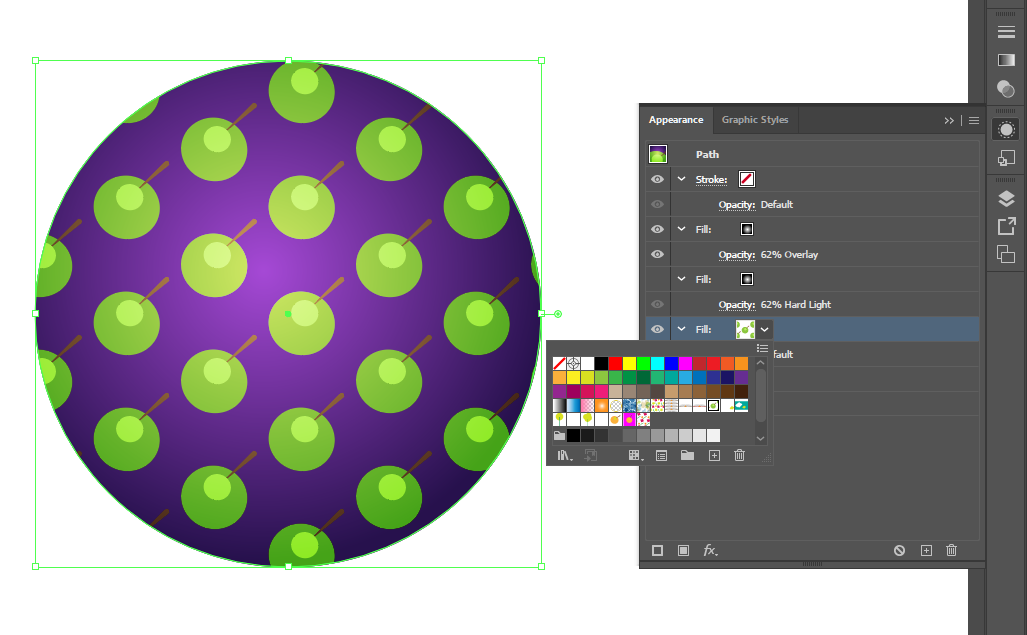The image size is (1027, 635).
Task: Open the Show Swatch Kinds menu
Action: point(635,456)
